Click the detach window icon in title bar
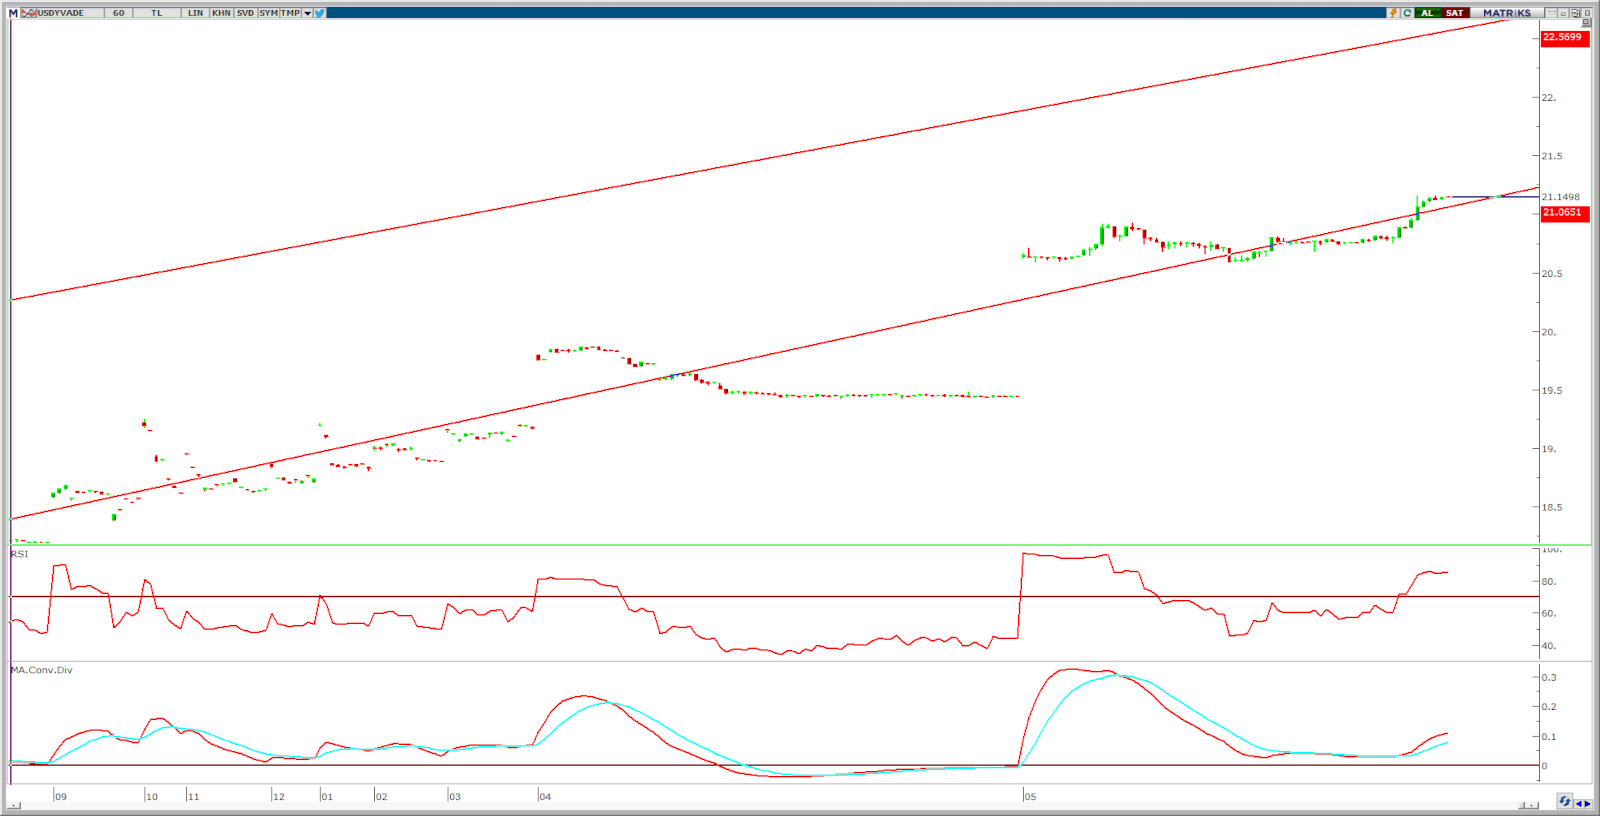Image resolution: width=1600 pixels, height=816 pixels. coord(1575,13)
